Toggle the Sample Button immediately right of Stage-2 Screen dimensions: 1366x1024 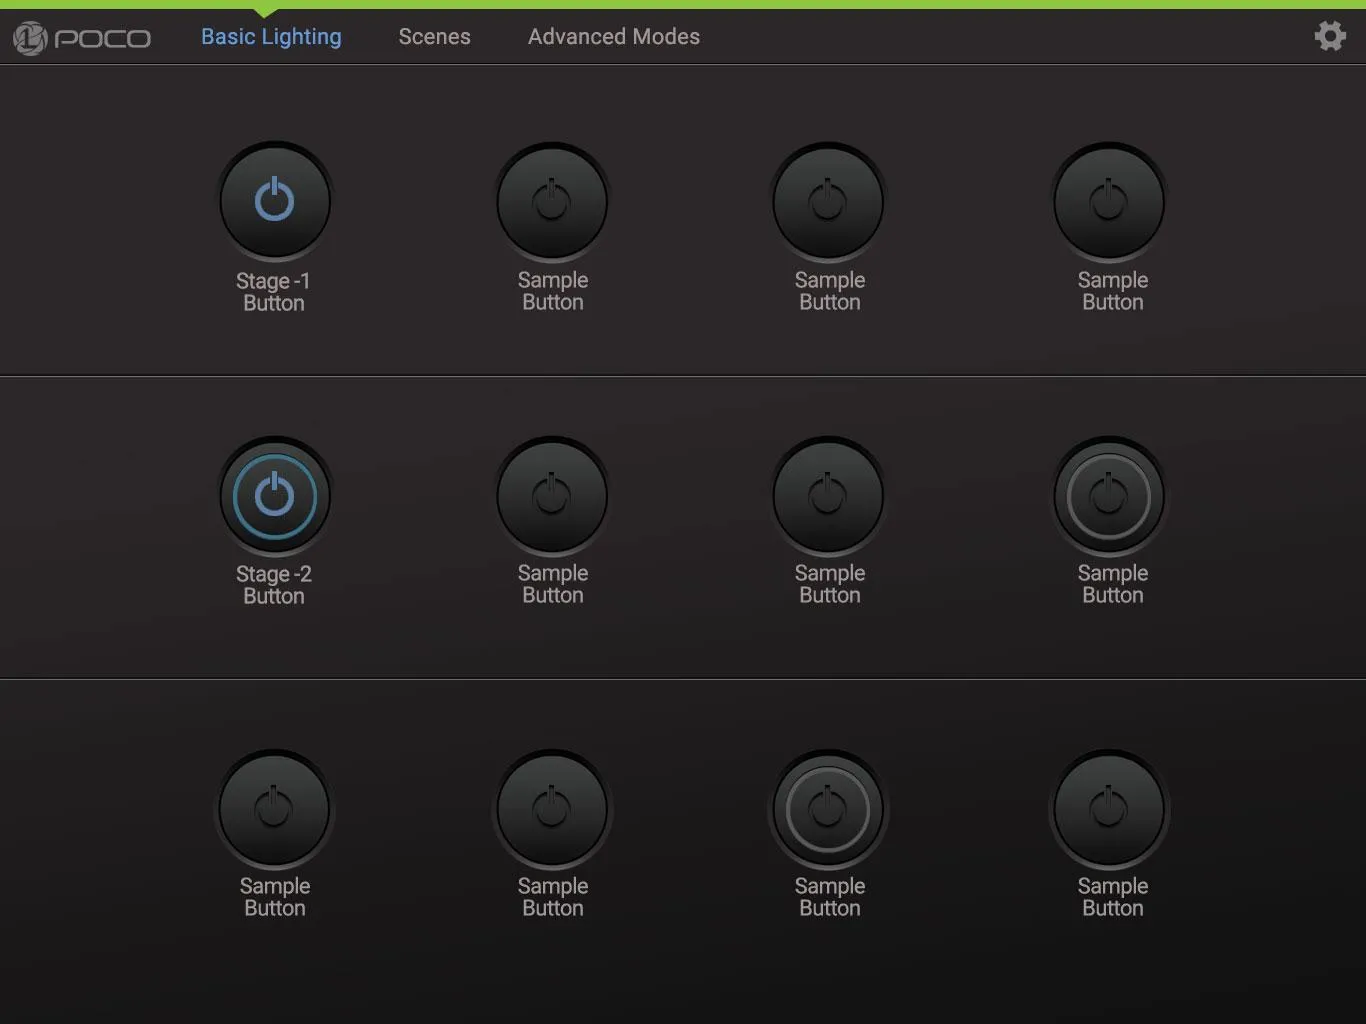click(x=552, y=496)
